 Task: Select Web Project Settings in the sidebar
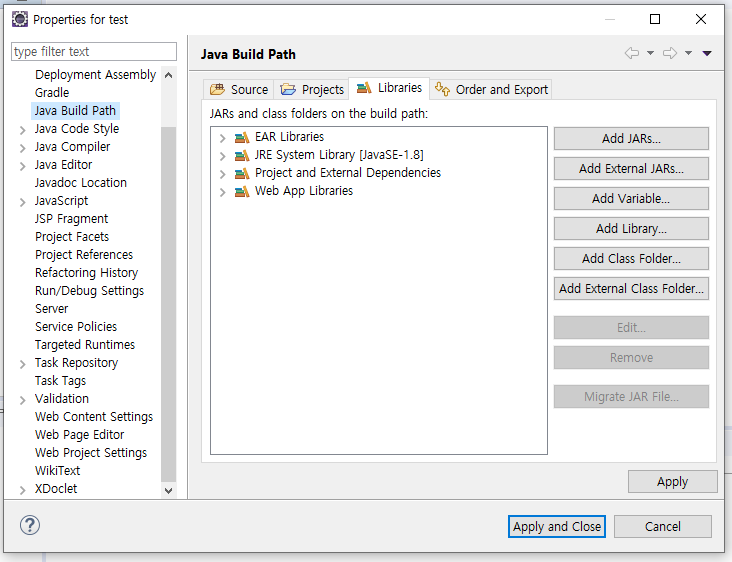click(x=91, y=453)
